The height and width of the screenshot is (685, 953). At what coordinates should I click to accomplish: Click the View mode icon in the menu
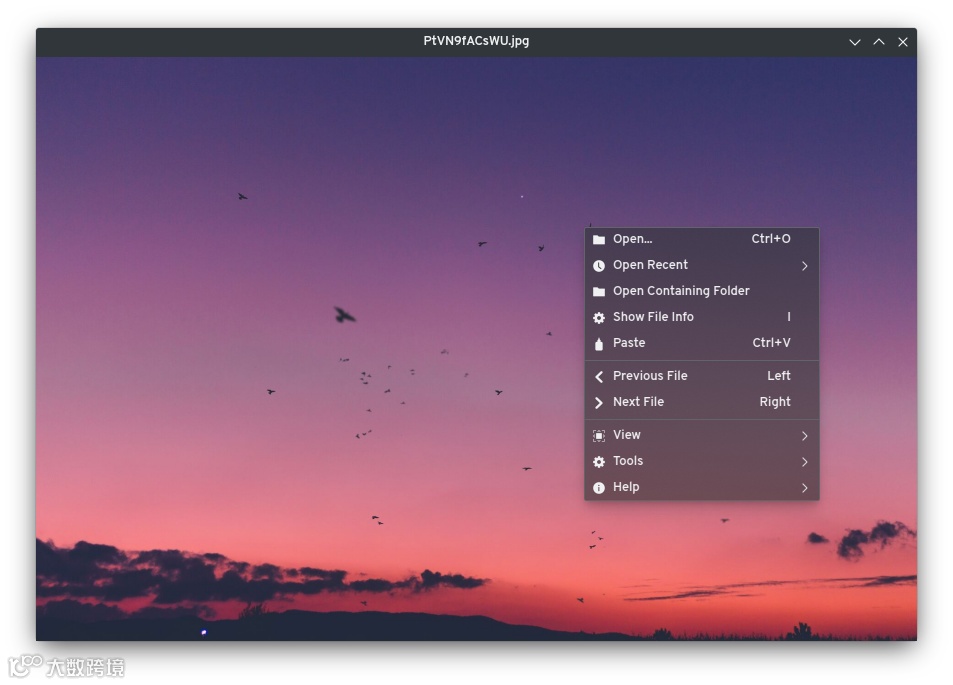[598, 435]
